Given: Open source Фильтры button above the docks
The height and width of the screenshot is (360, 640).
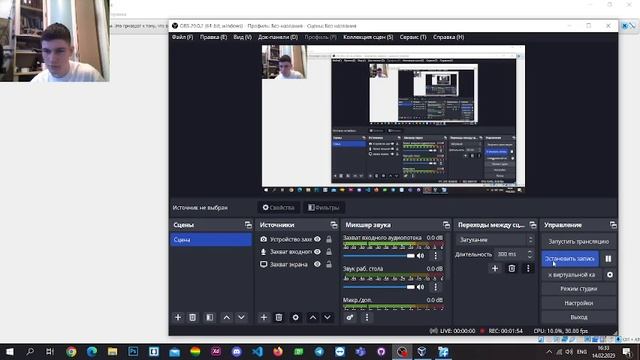Looking at the screenshot, I should (324, 208).
